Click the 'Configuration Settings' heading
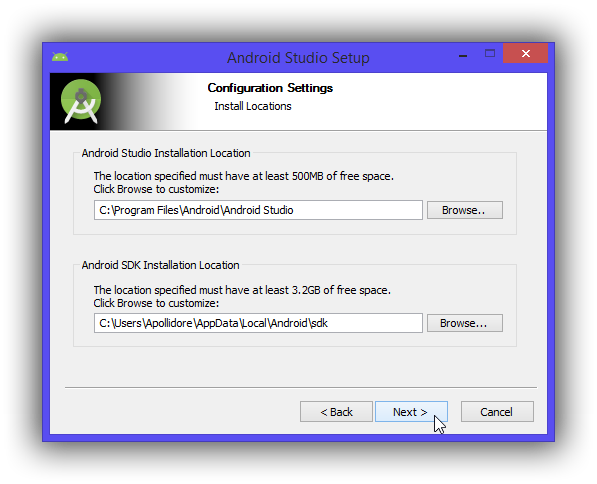 270,88
